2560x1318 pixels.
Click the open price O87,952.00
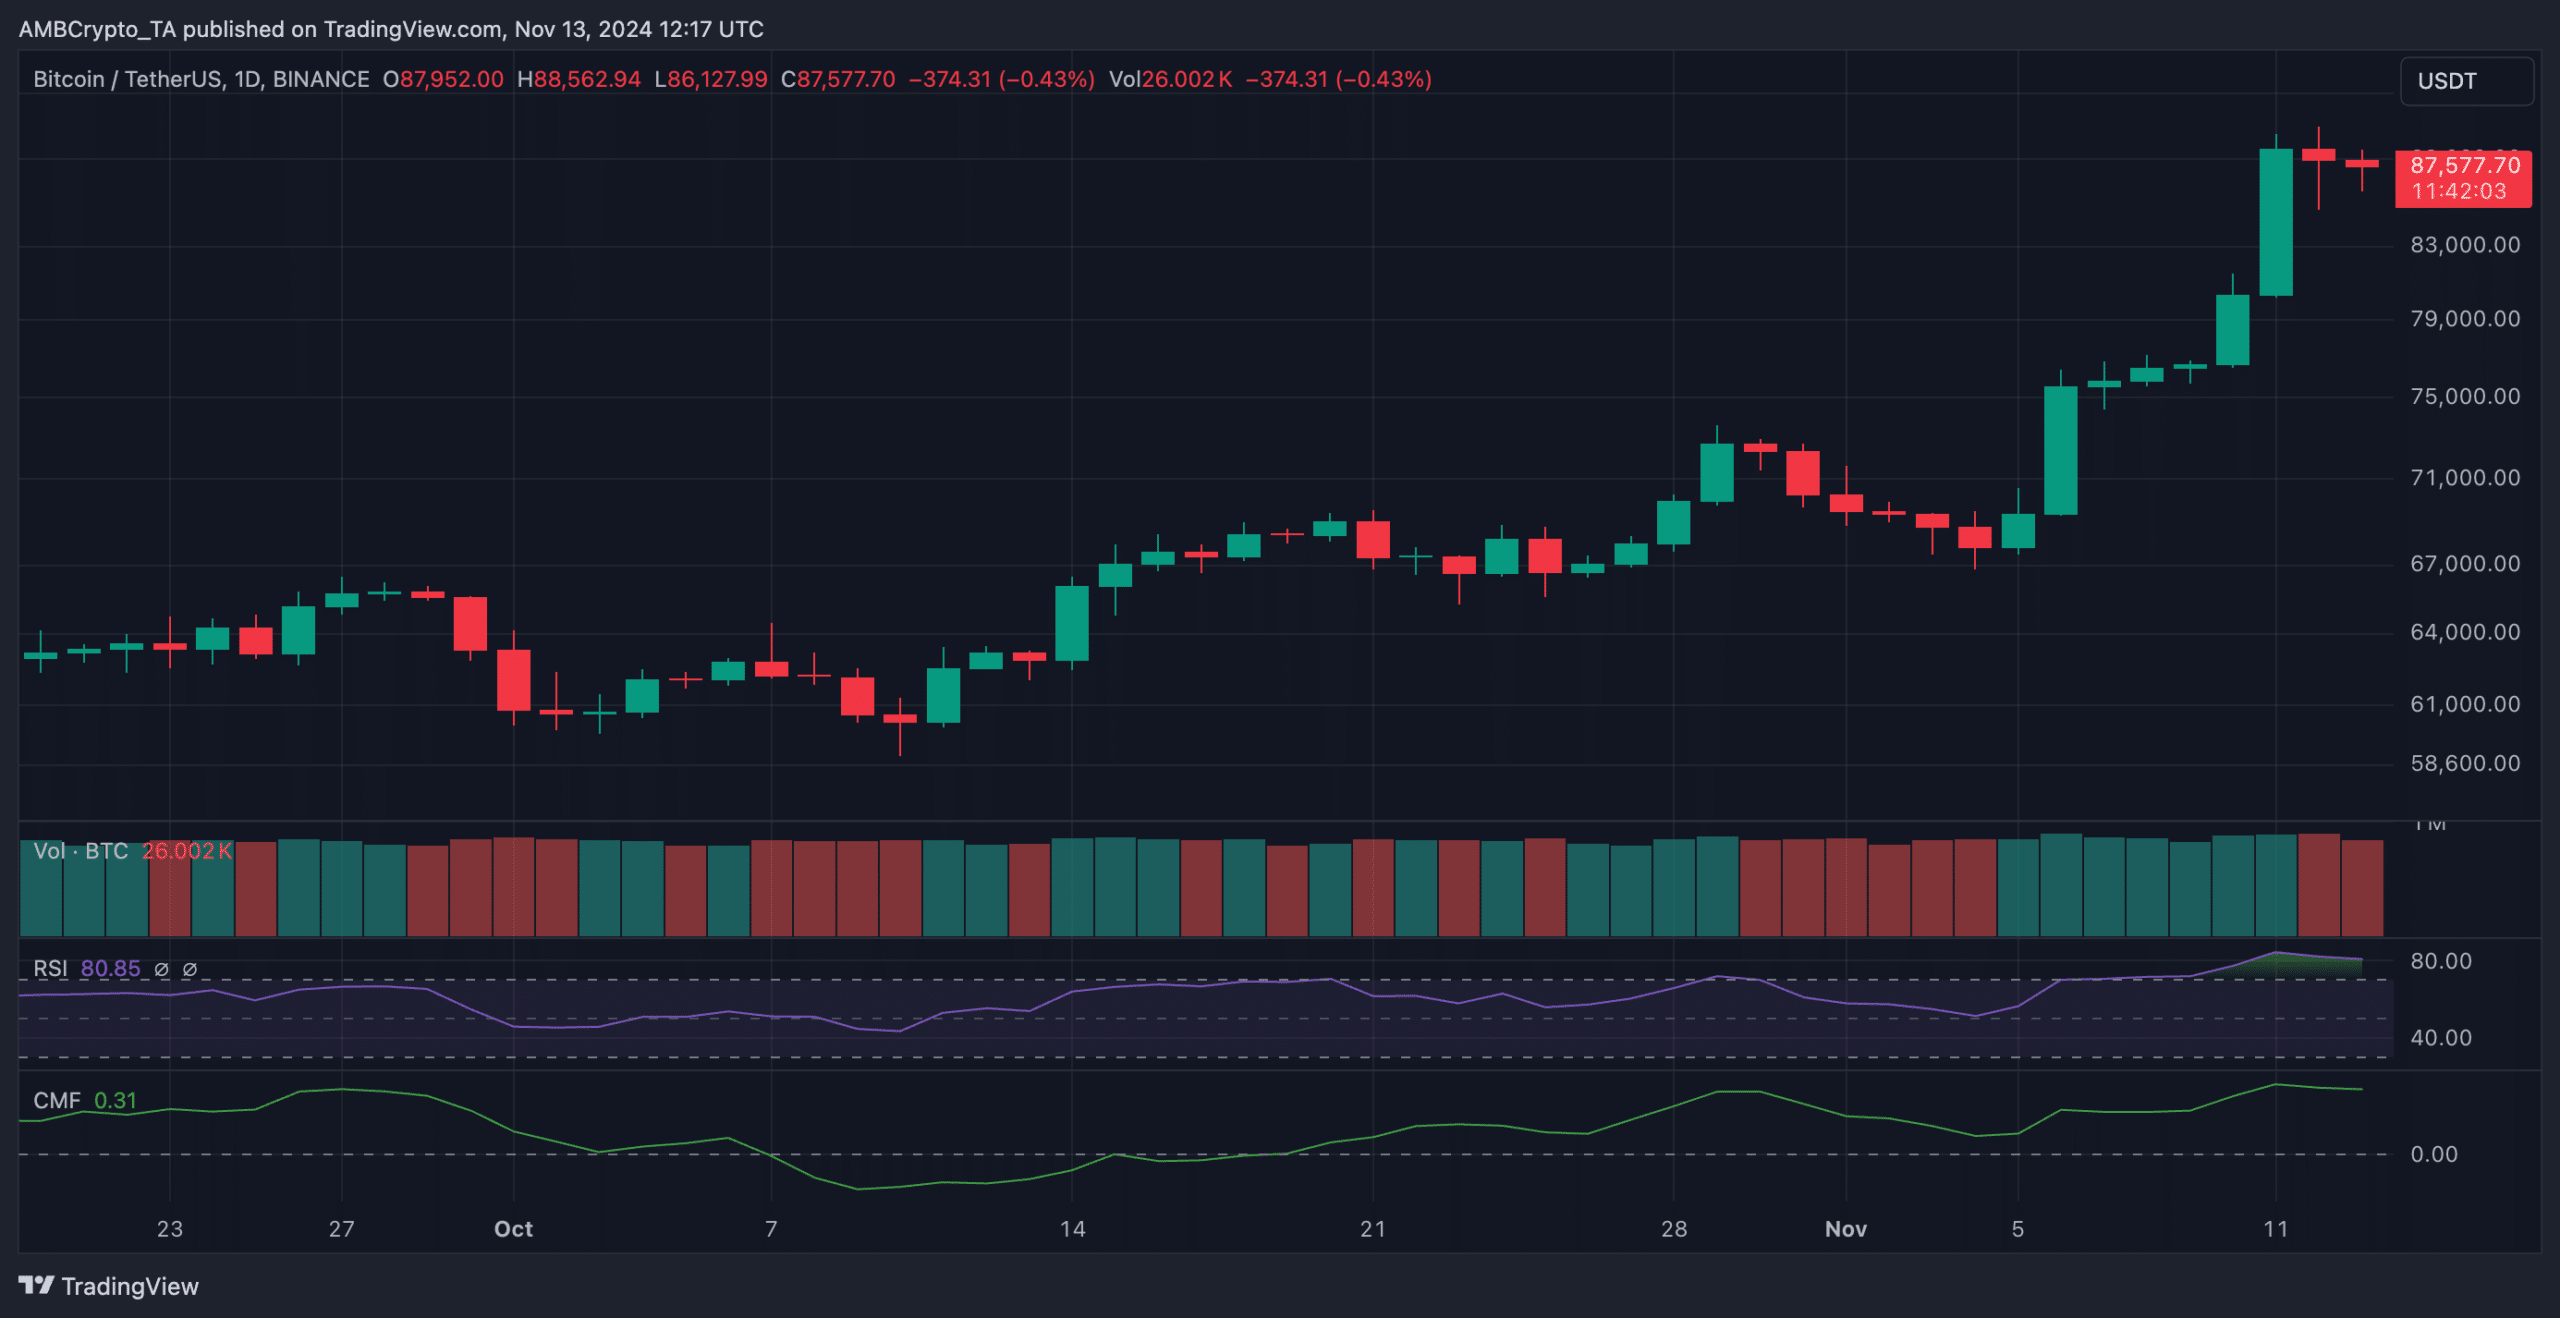(x=443, y=79)
